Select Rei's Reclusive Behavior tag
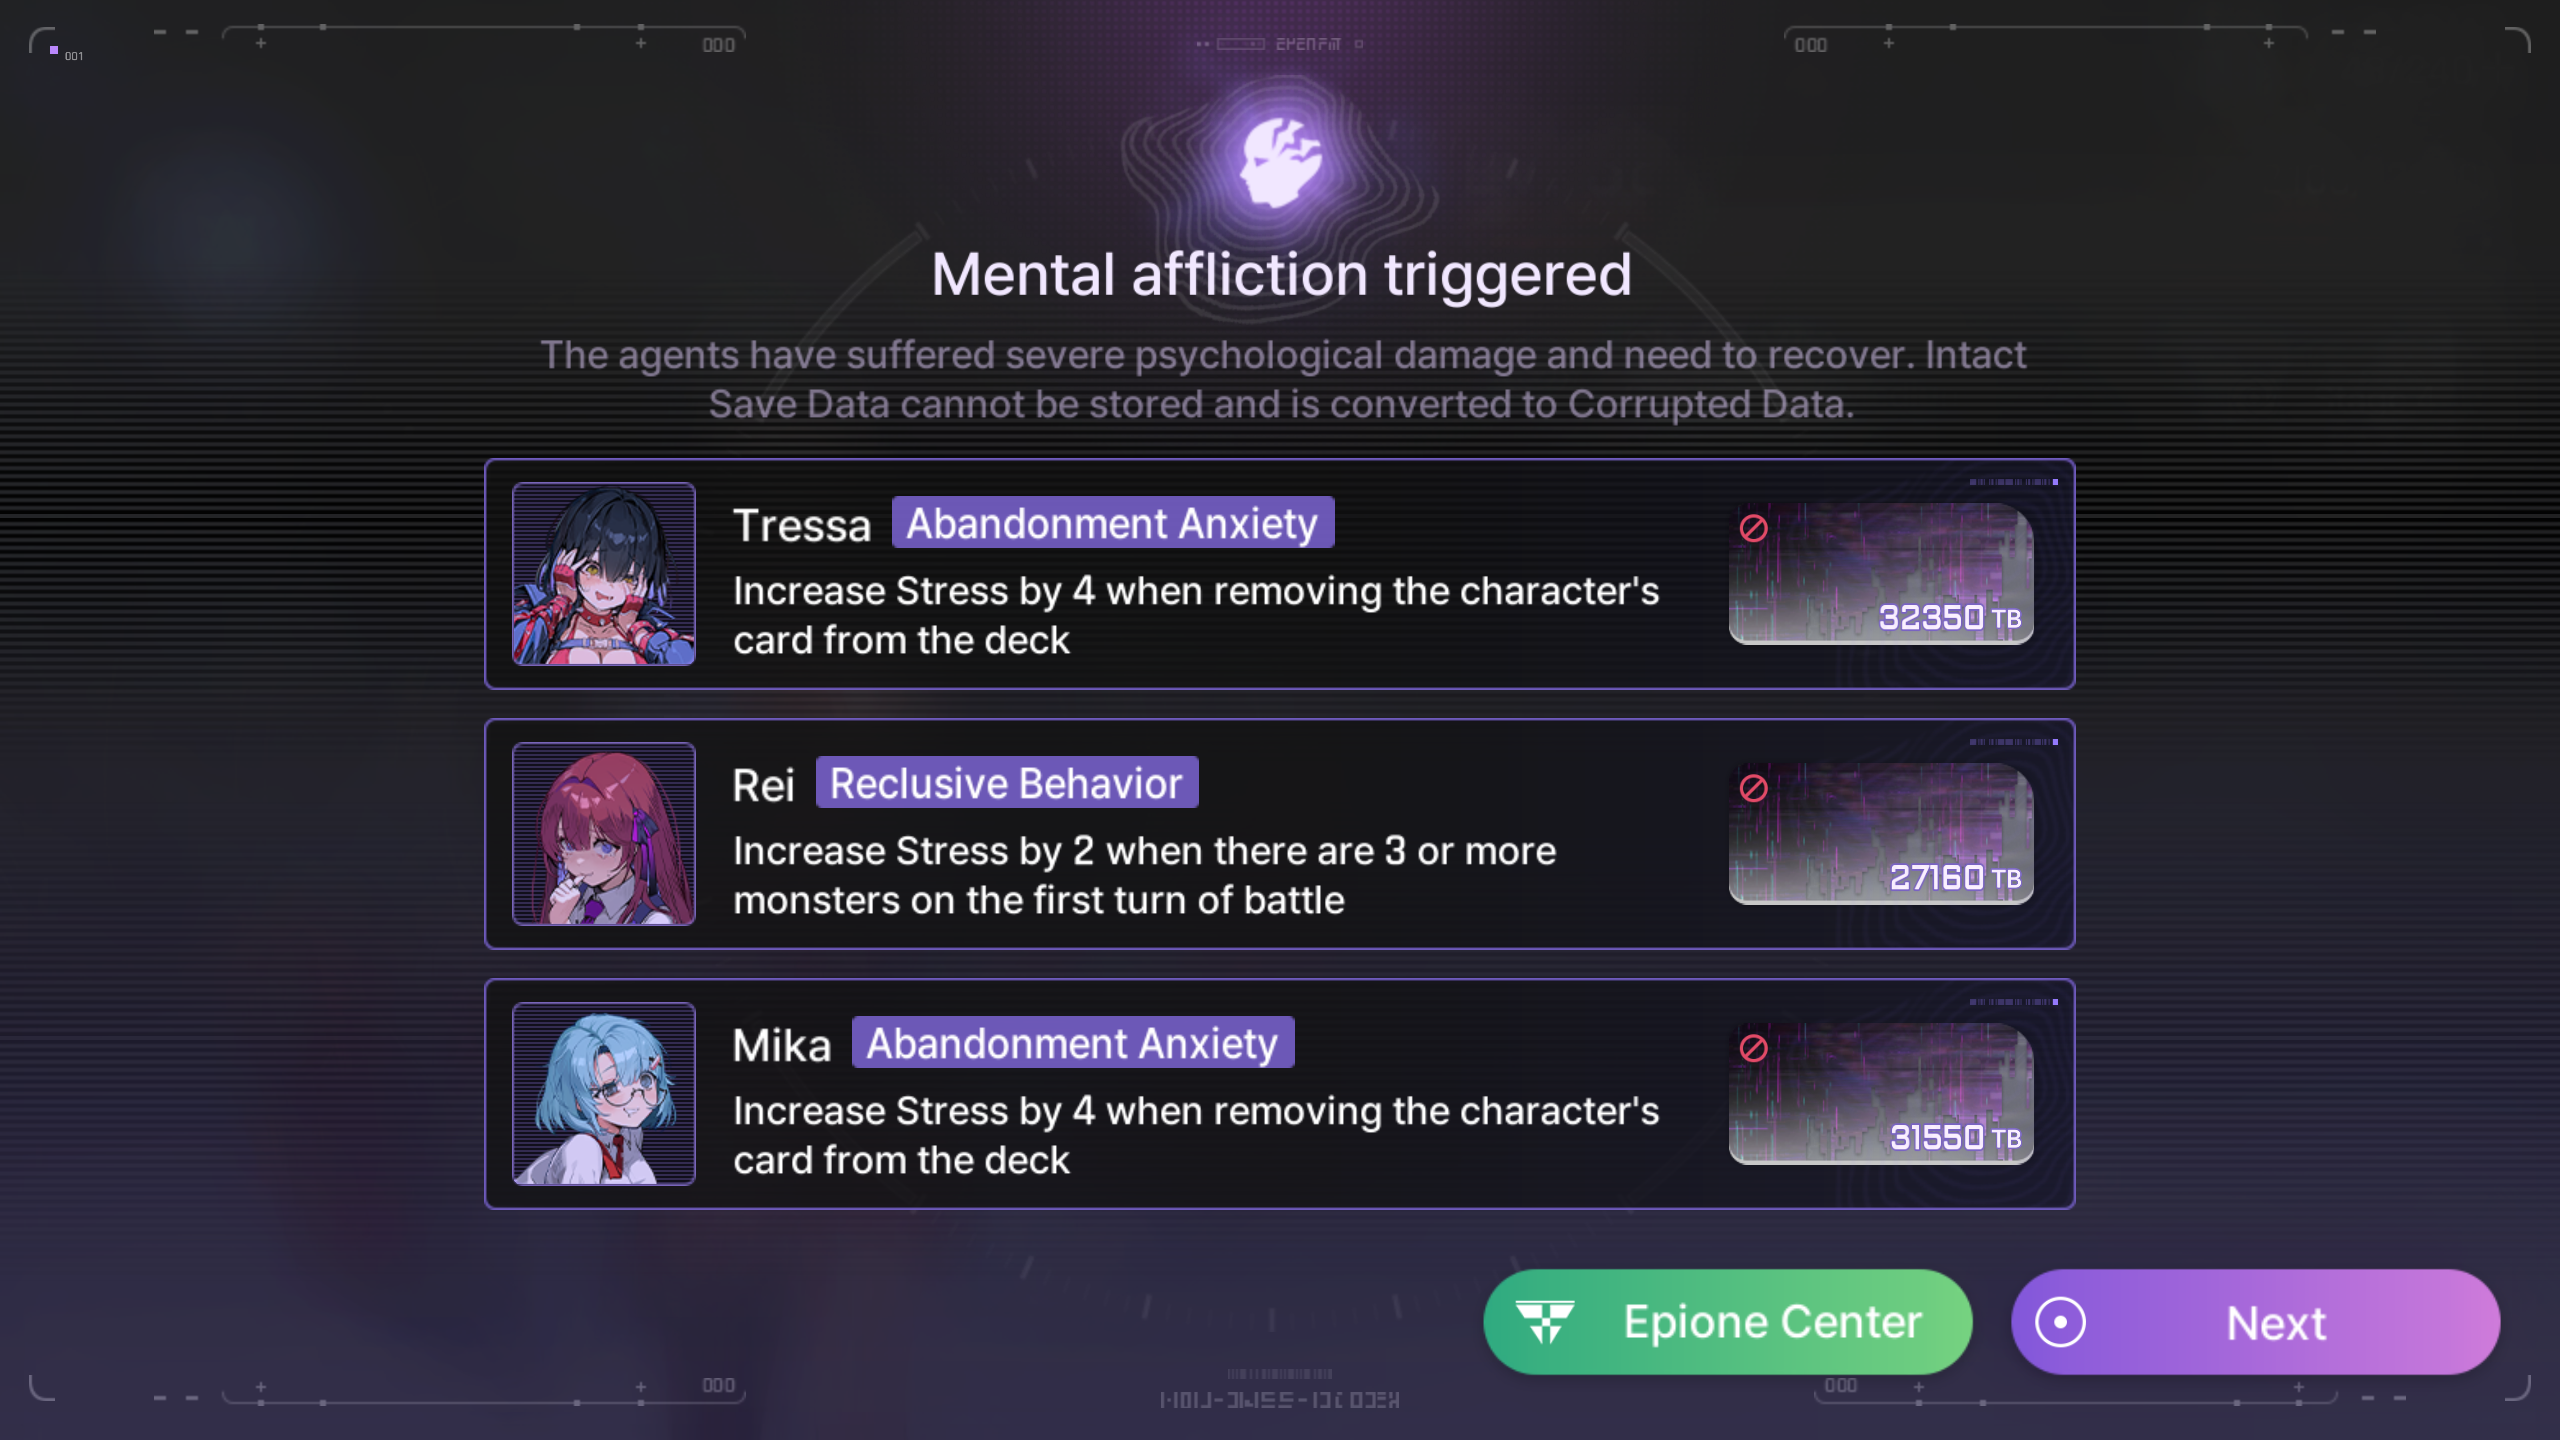2560x1440 pixels. coord(1007,783)
